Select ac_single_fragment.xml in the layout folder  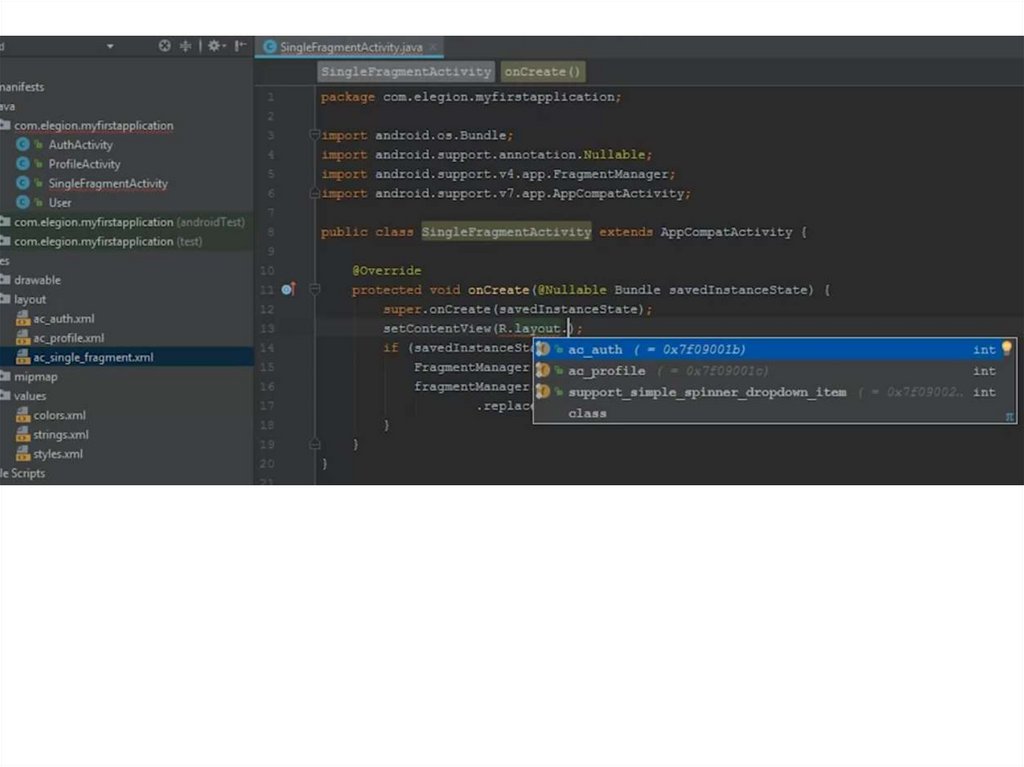coord(93,357)
